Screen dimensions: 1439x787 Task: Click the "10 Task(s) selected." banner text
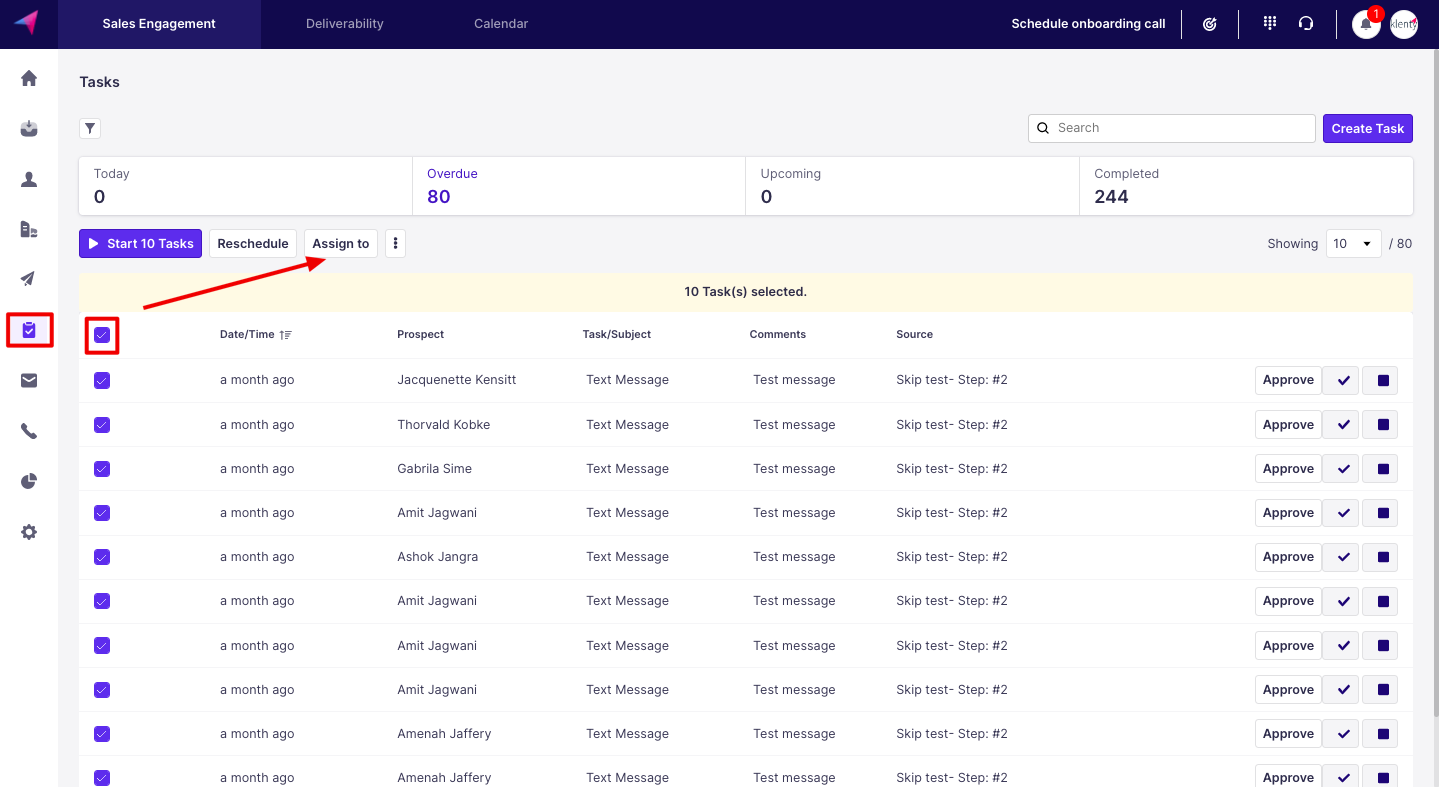[x=746, y=292]
